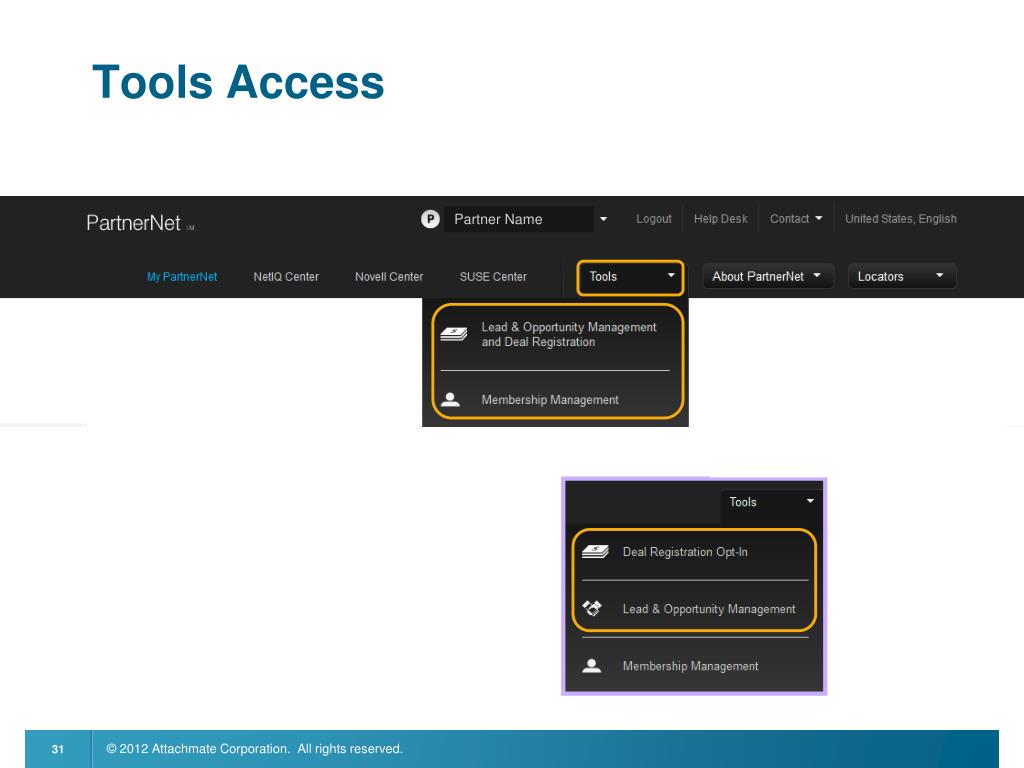Click the Partner Name field
This screenshot has height=768, width=1024.
tap(519, 219)
